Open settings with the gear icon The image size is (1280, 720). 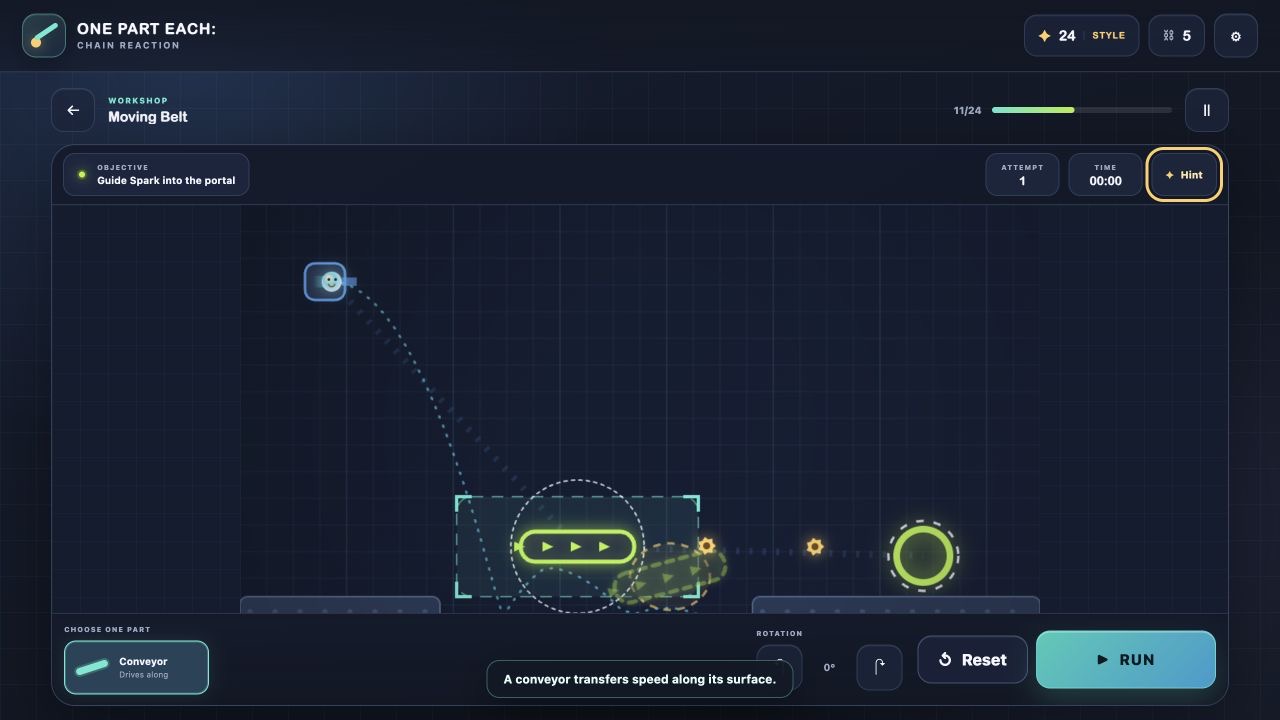[1235, 36]
